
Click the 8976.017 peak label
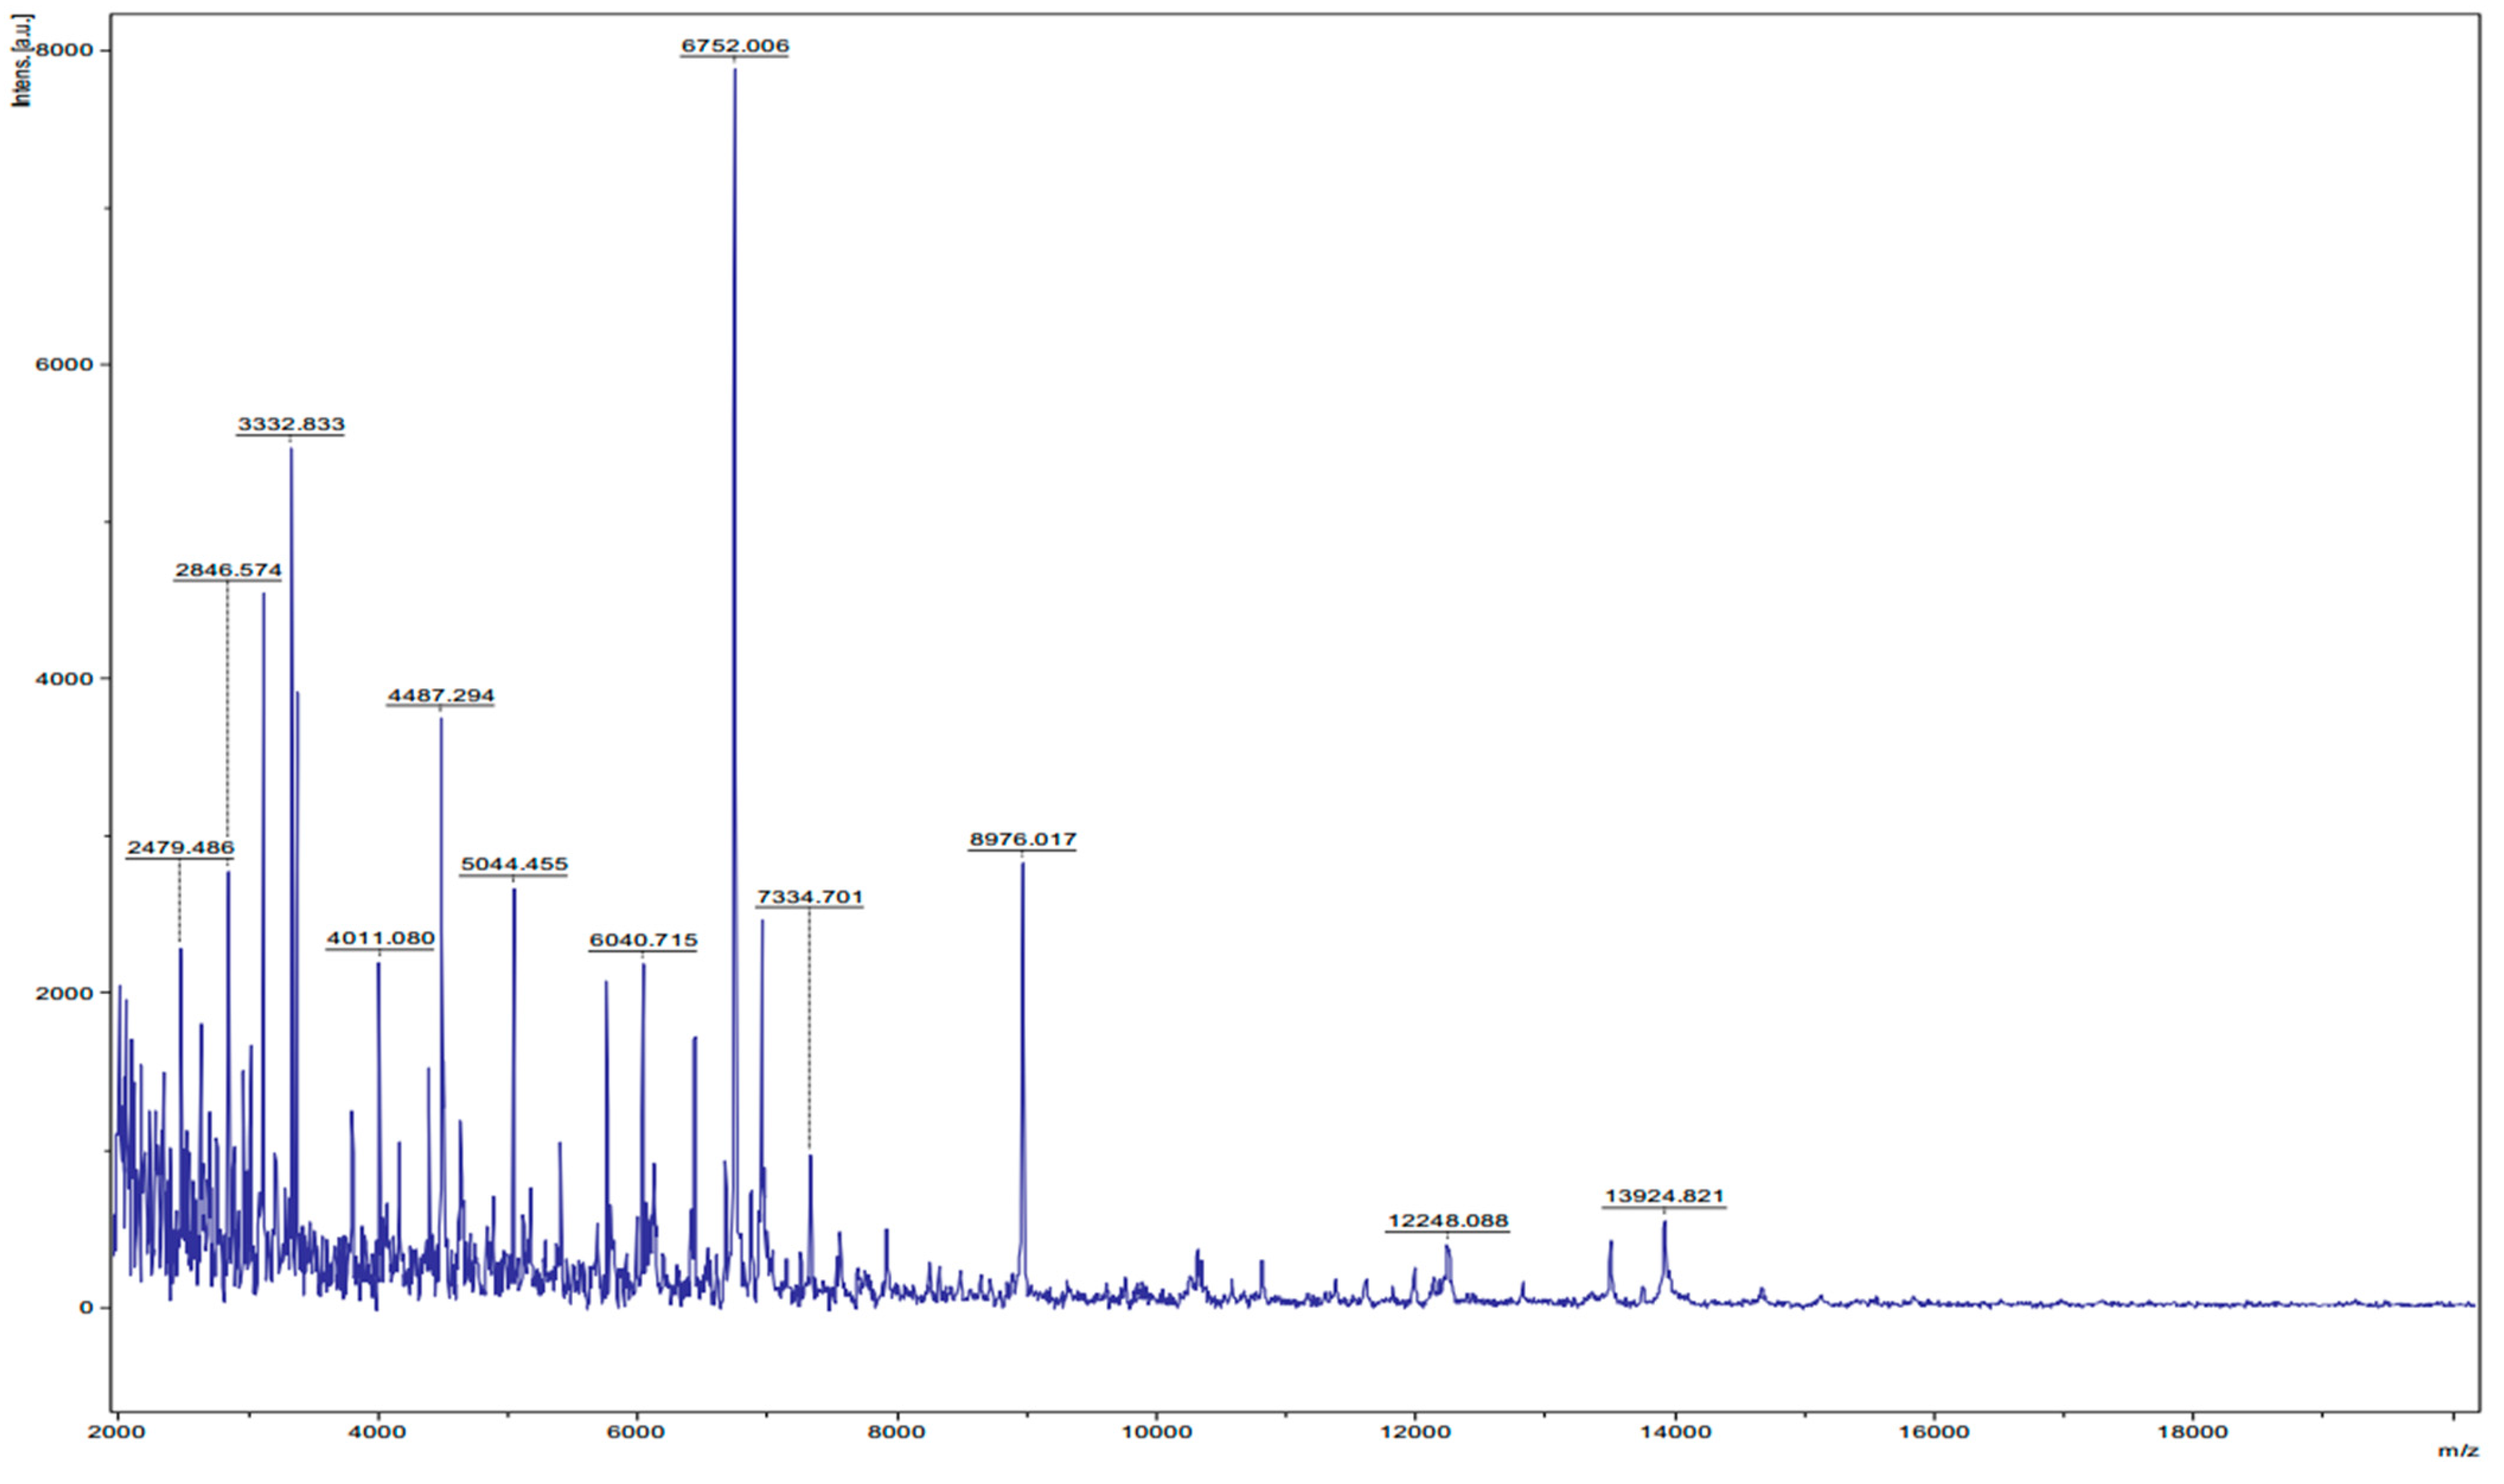point(1023,839)
